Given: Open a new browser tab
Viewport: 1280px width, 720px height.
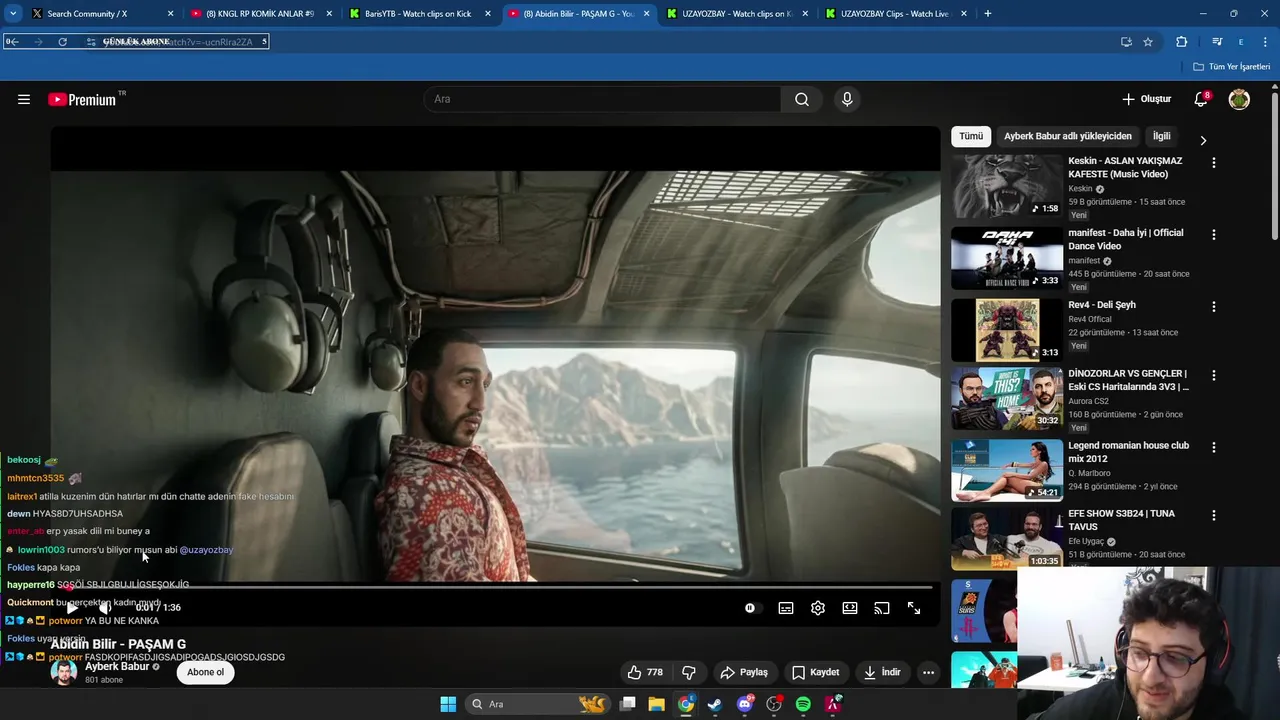Looking at the screenshot, I should point(988,14).
